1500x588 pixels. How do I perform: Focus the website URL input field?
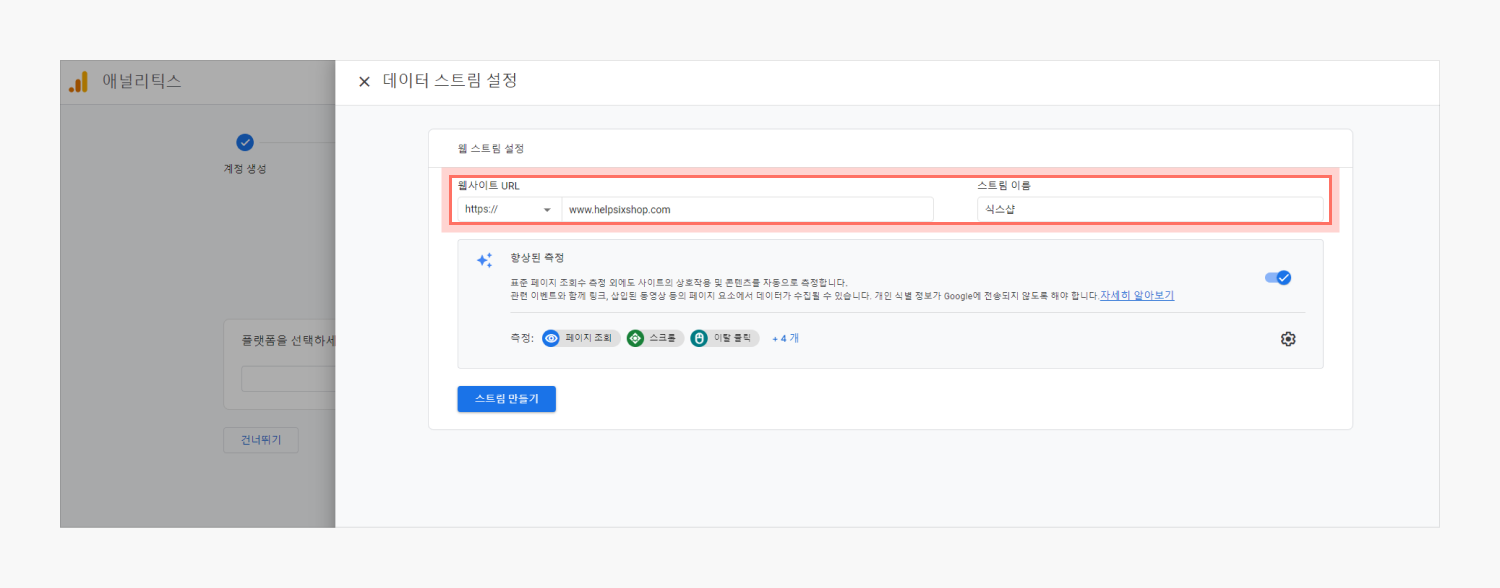746,209
